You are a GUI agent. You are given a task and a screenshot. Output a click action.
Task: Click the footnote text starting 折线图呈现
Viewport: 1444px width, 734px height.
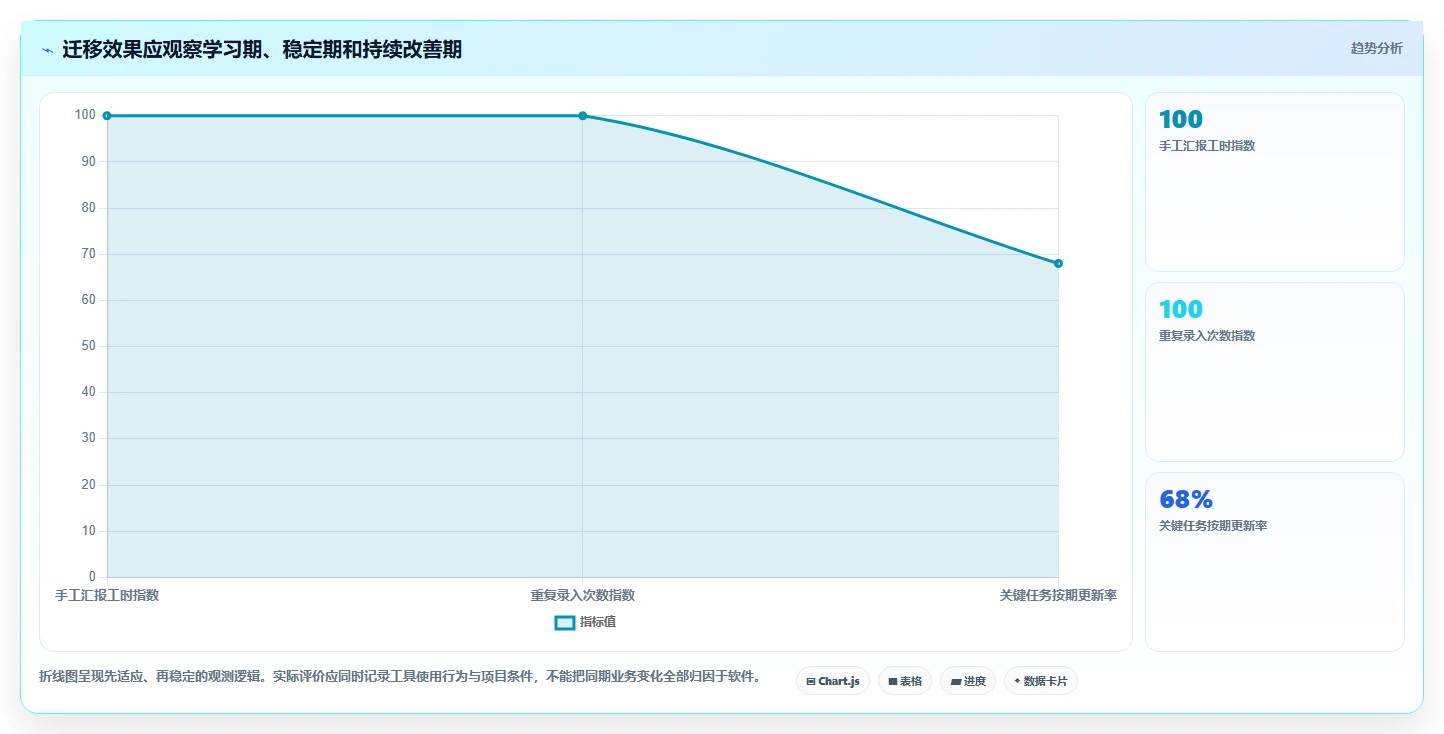click(x=400, y=677)
